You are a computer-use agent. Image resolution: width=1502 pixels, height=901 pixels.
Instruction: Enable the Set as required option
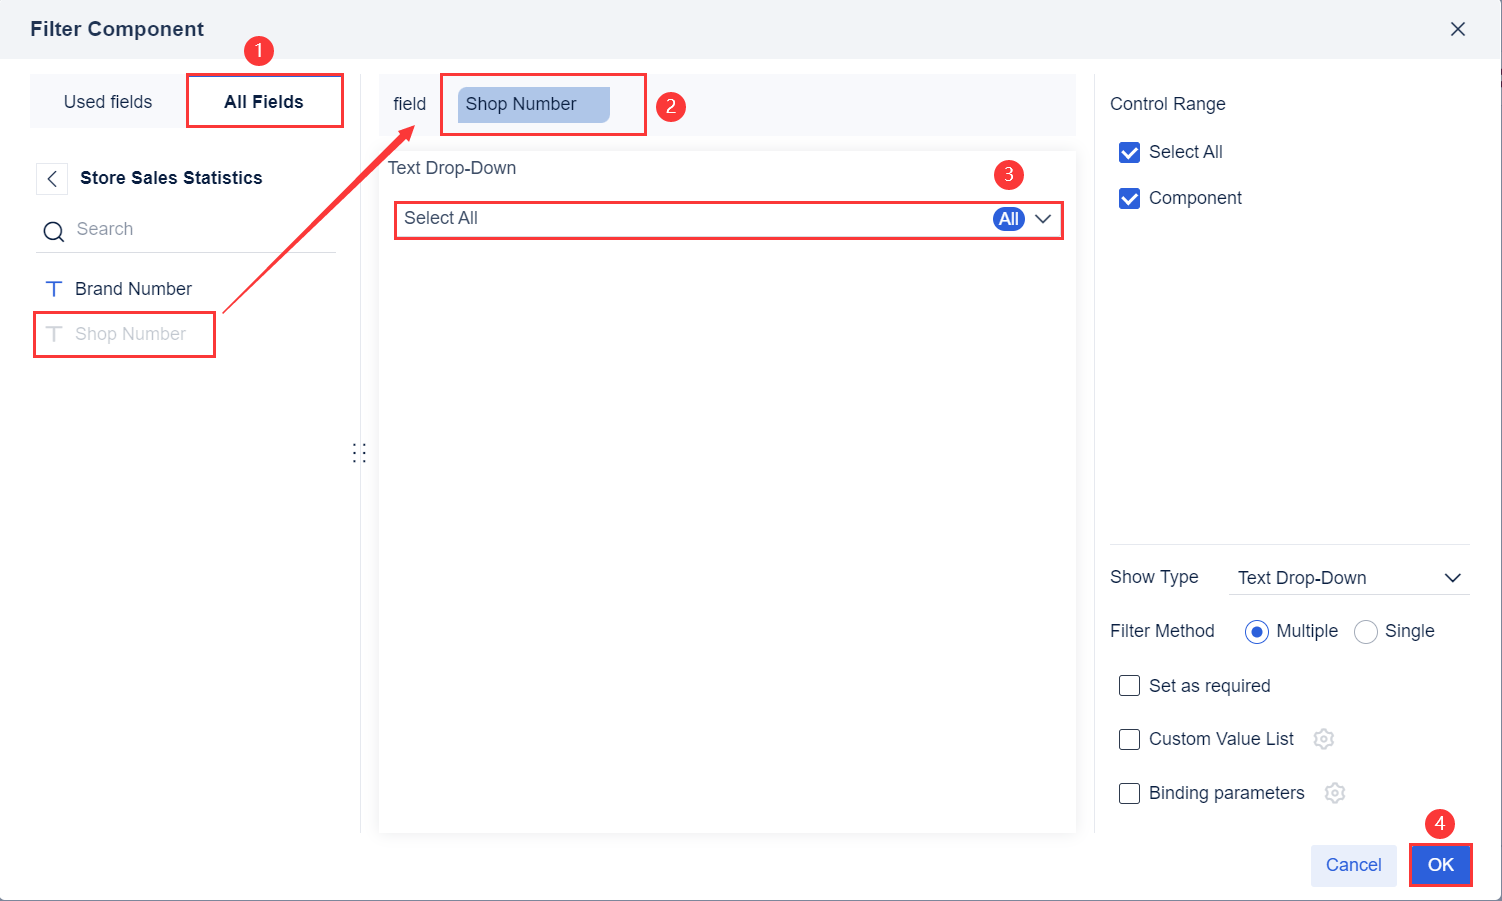click(x=1129, y=686)
